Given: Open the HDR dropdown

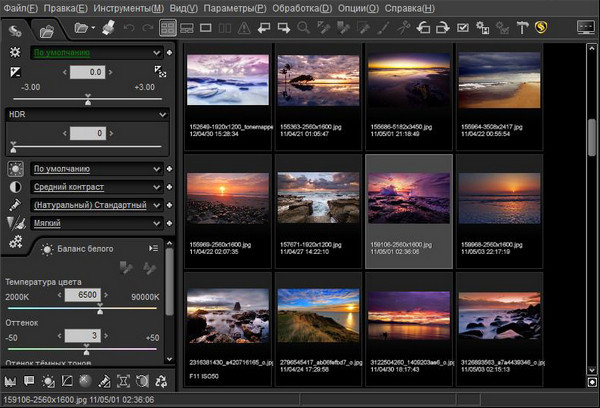Looking at the screenshot, I should point(87,114).
